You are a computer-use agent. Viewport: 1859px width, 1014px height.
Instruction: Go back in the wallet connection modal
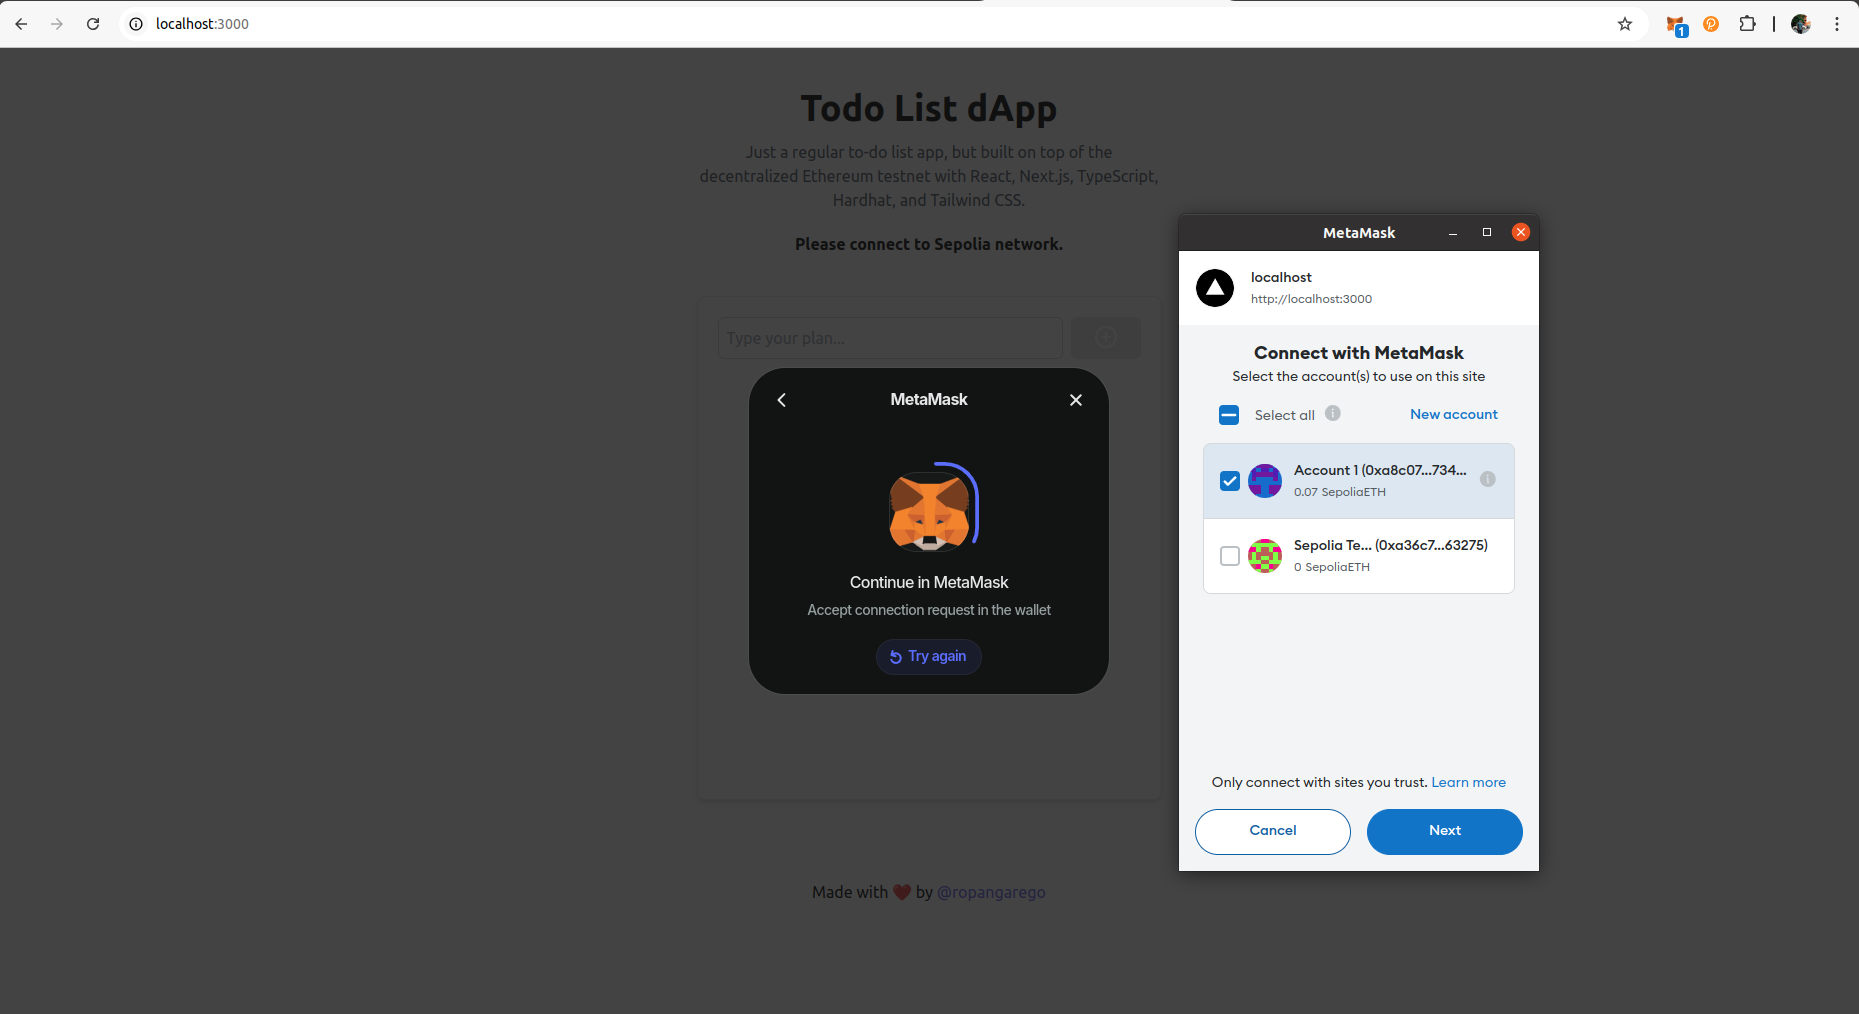click(782, 400)
